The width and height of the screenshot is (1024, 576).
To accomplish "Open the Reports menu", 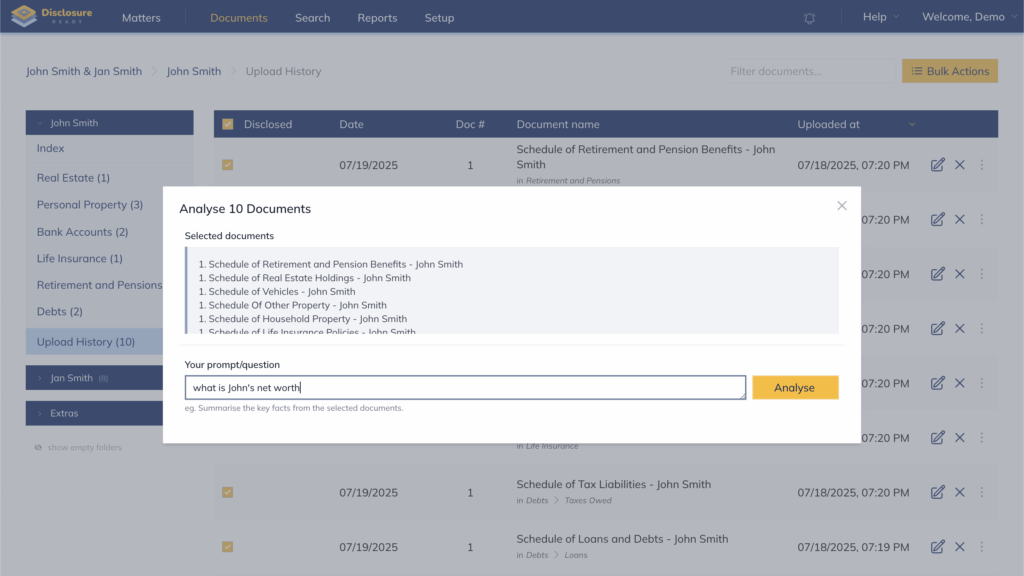I will 377,18.
